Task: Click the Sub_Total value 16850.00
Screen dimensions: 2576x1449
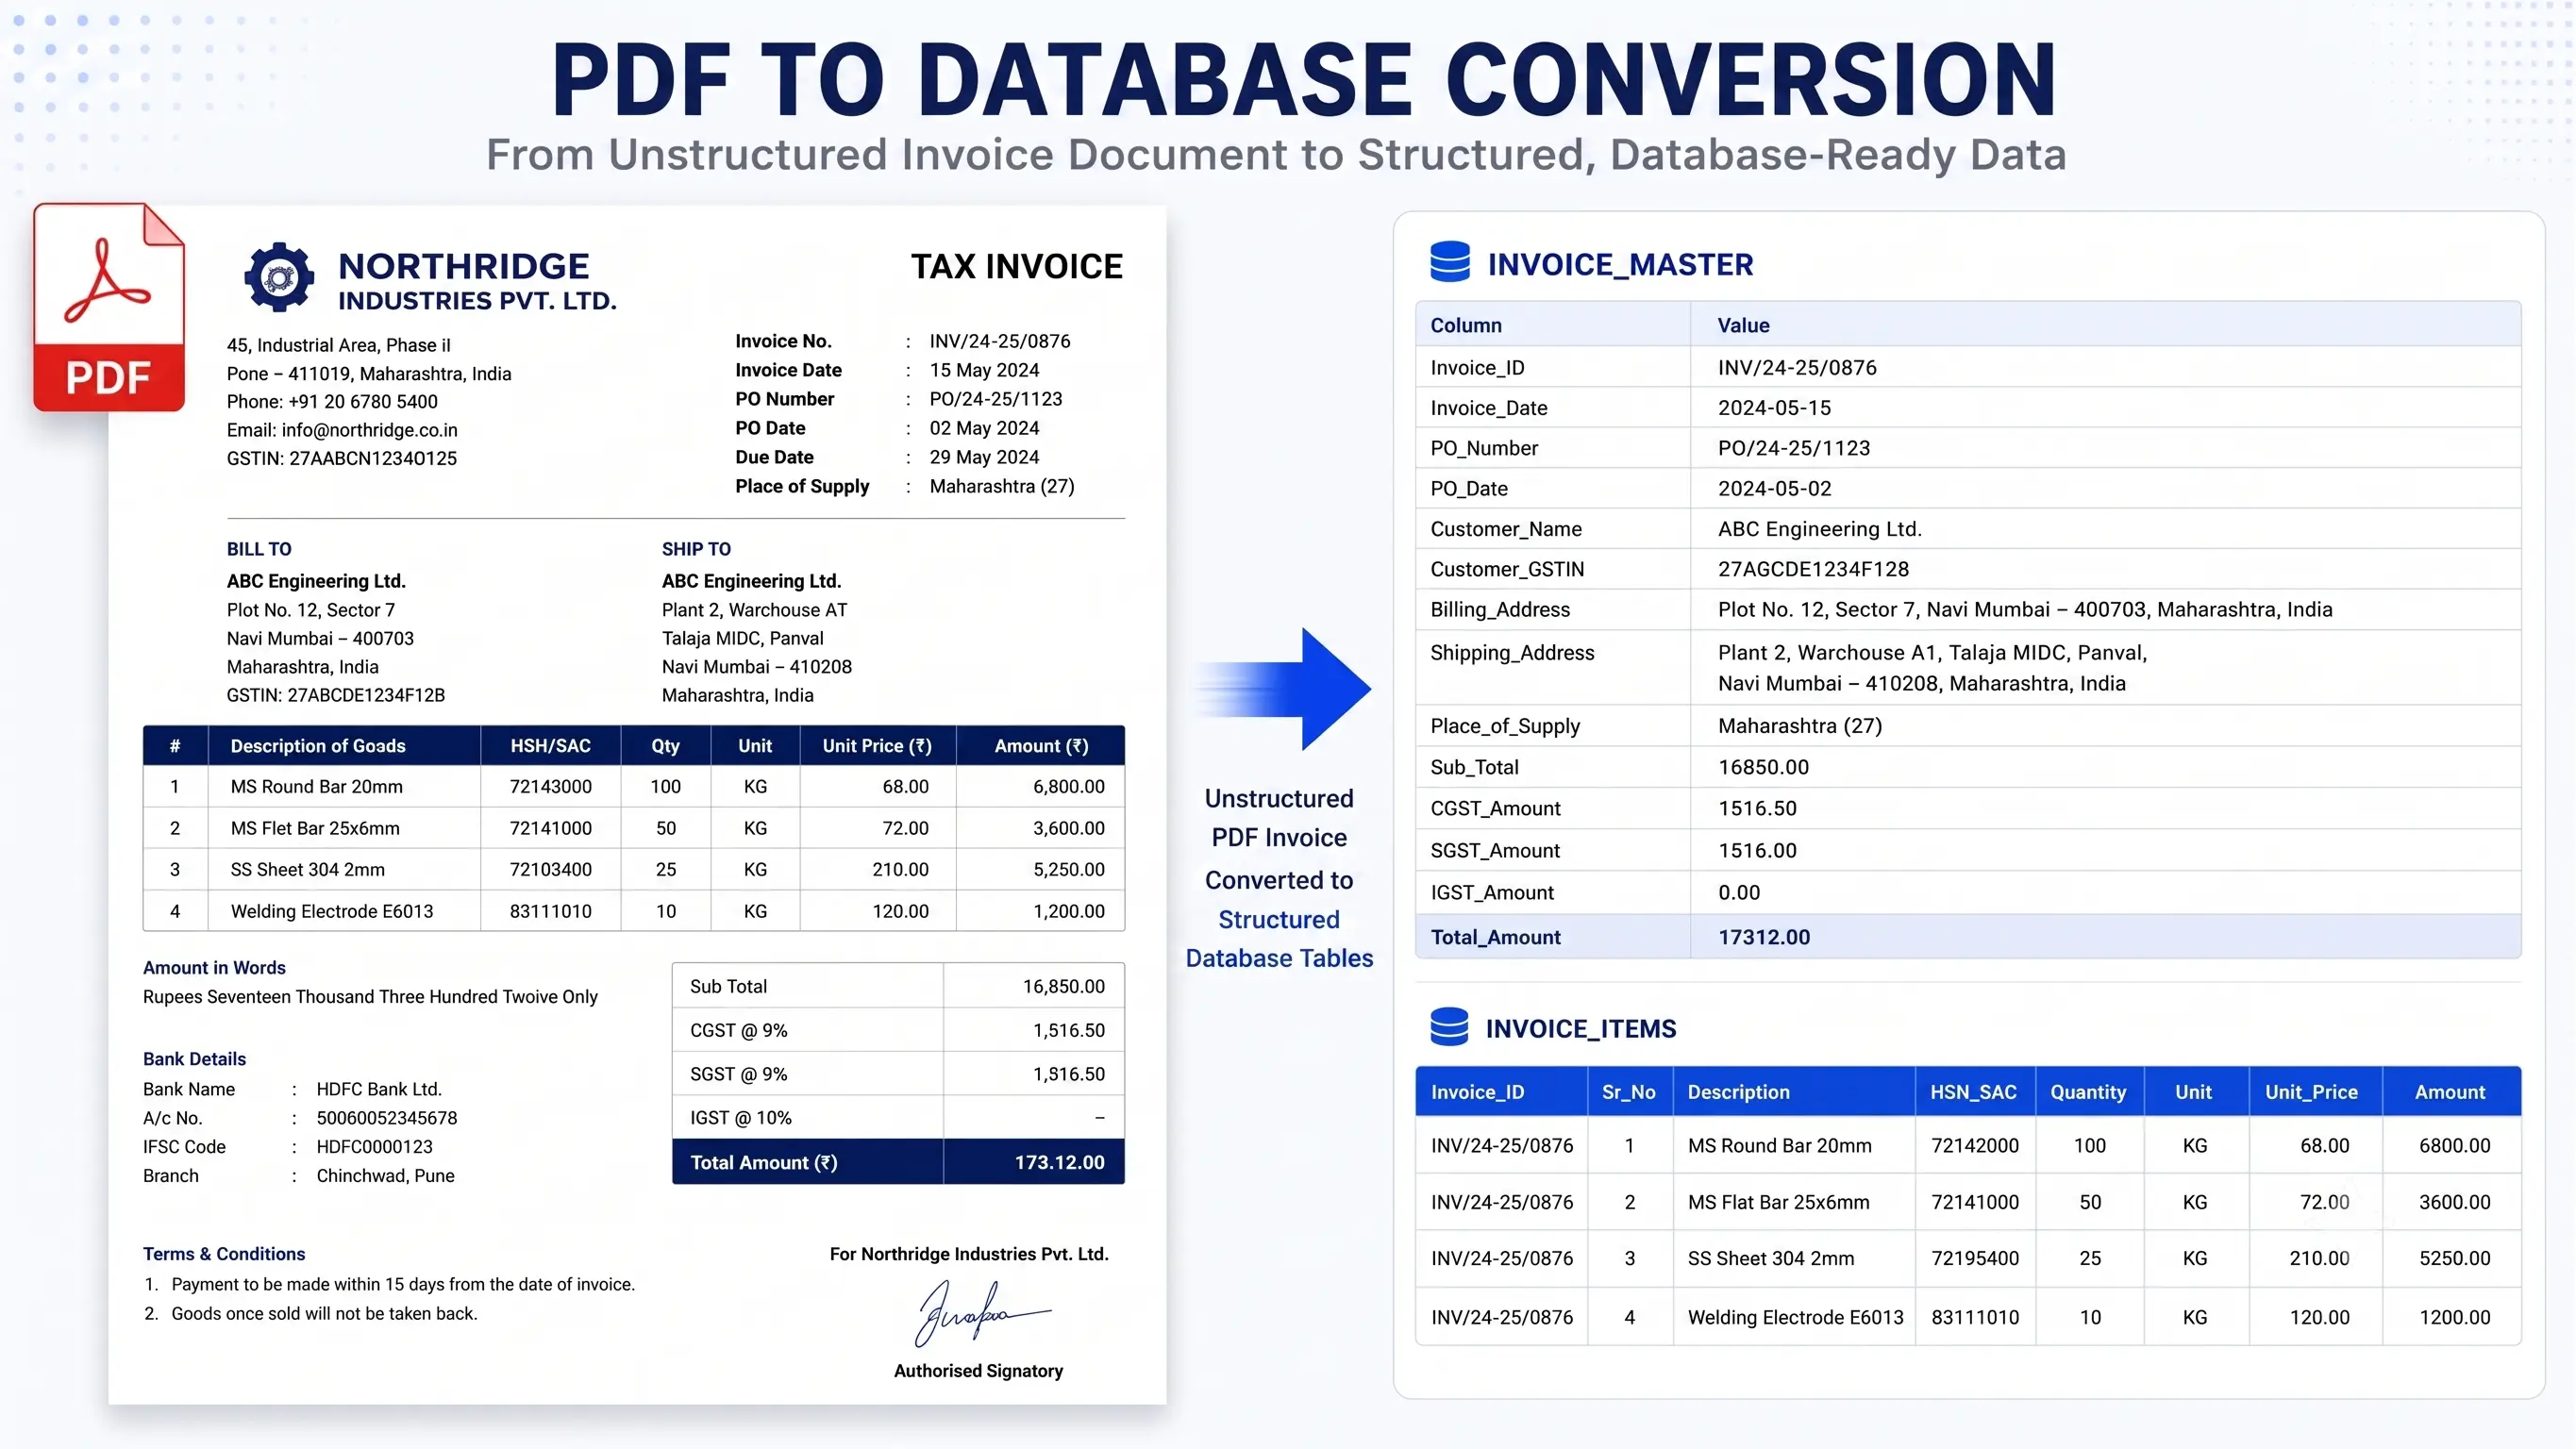Action: point(1763,767)
